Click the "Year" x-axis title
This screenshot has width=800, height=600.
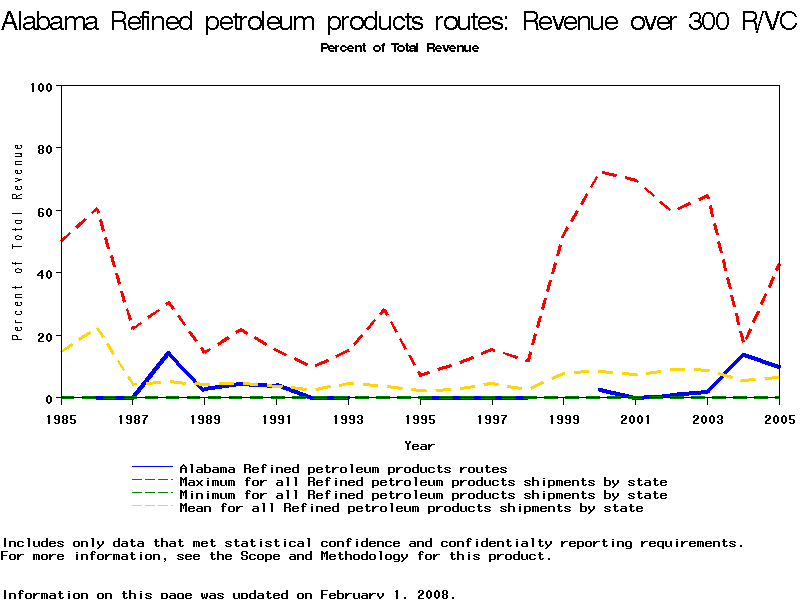[419, 445]
